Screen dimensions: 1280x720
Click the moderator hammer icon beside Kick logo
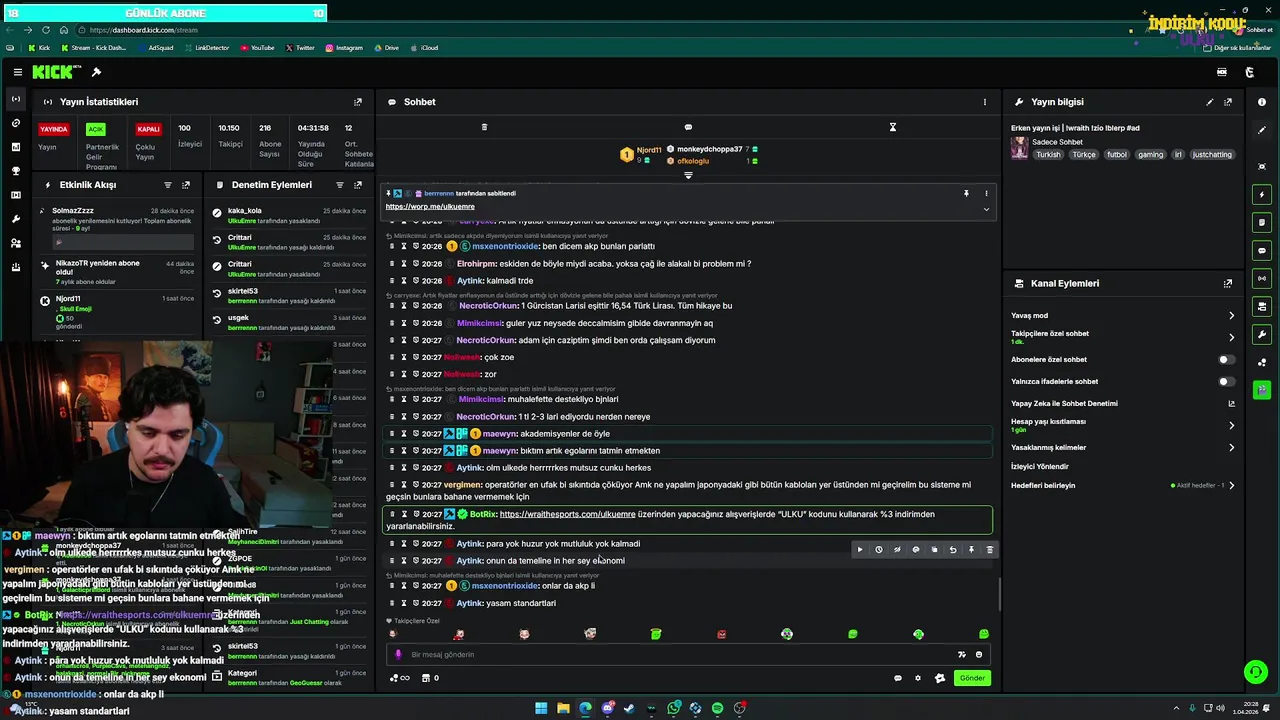96,72
